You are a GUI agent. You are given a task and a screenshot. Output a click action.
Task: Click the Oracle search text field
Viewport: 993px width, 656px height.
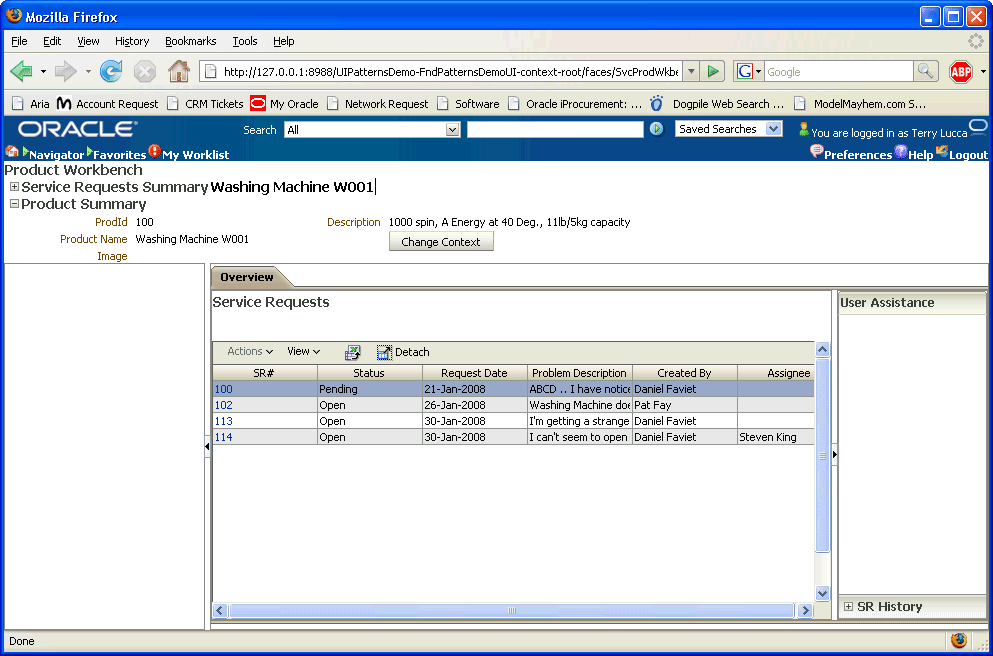555,130
